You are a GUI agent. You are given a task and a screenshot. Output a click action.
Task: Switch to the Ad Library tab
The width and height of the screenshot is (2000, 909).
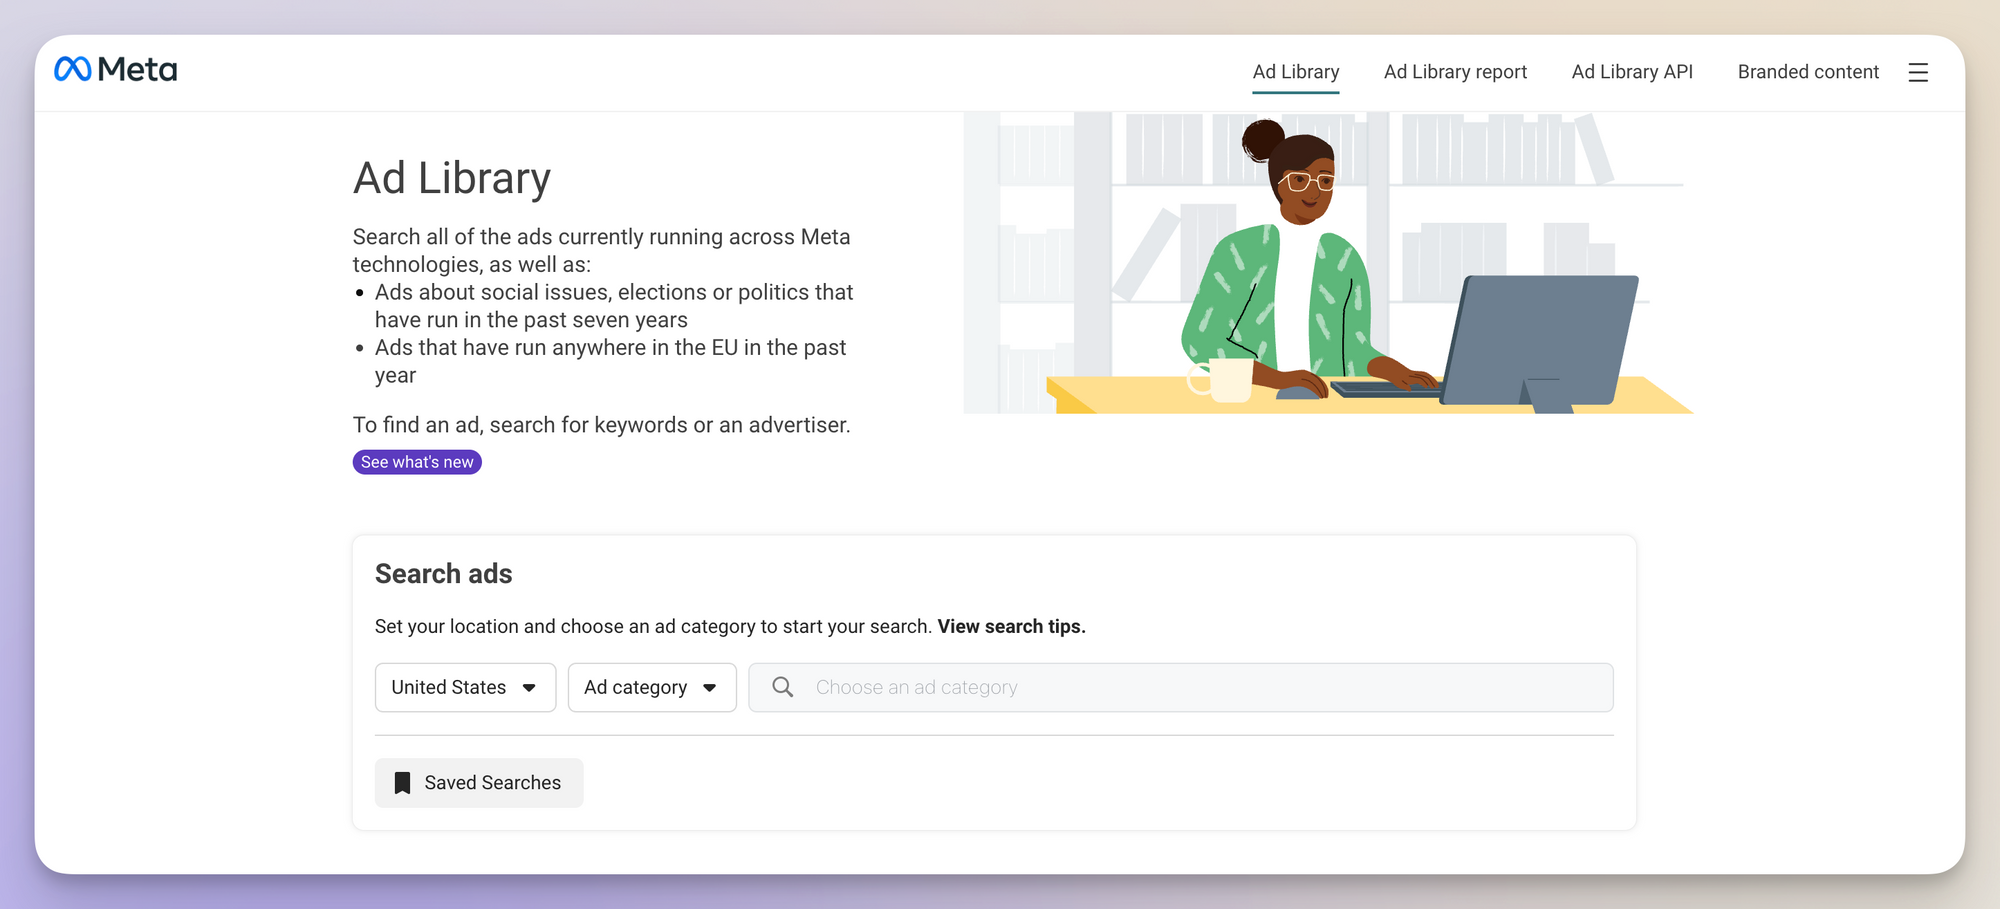[1295, 72]
